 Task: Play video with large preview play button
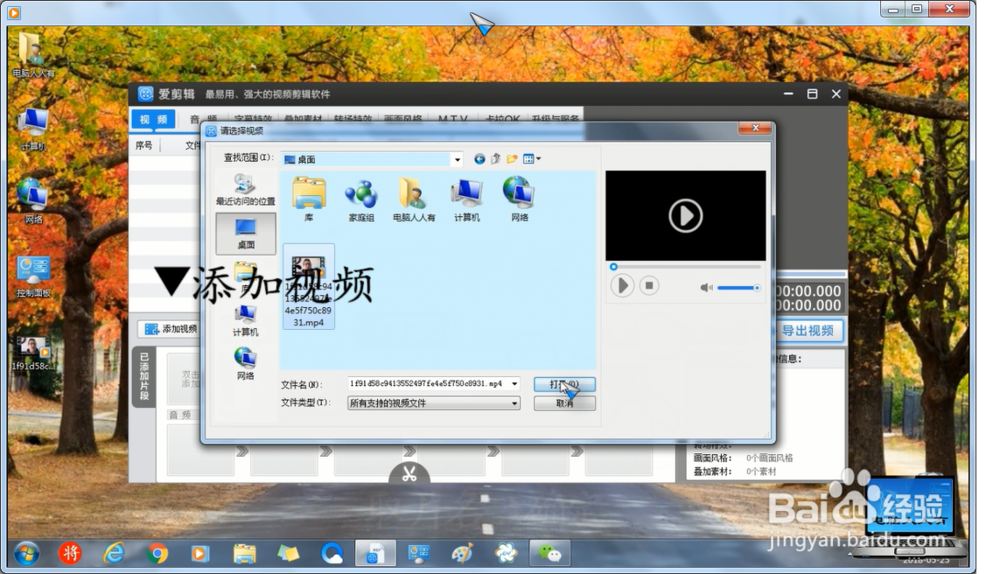[686, 216]
